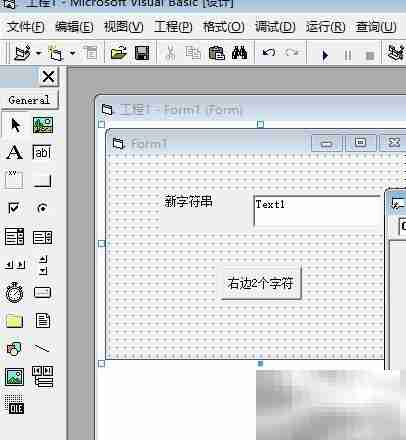This screenshot has width=406, height=440.
Task: Open the 编辑(E) menu
Action: [74, 27]
